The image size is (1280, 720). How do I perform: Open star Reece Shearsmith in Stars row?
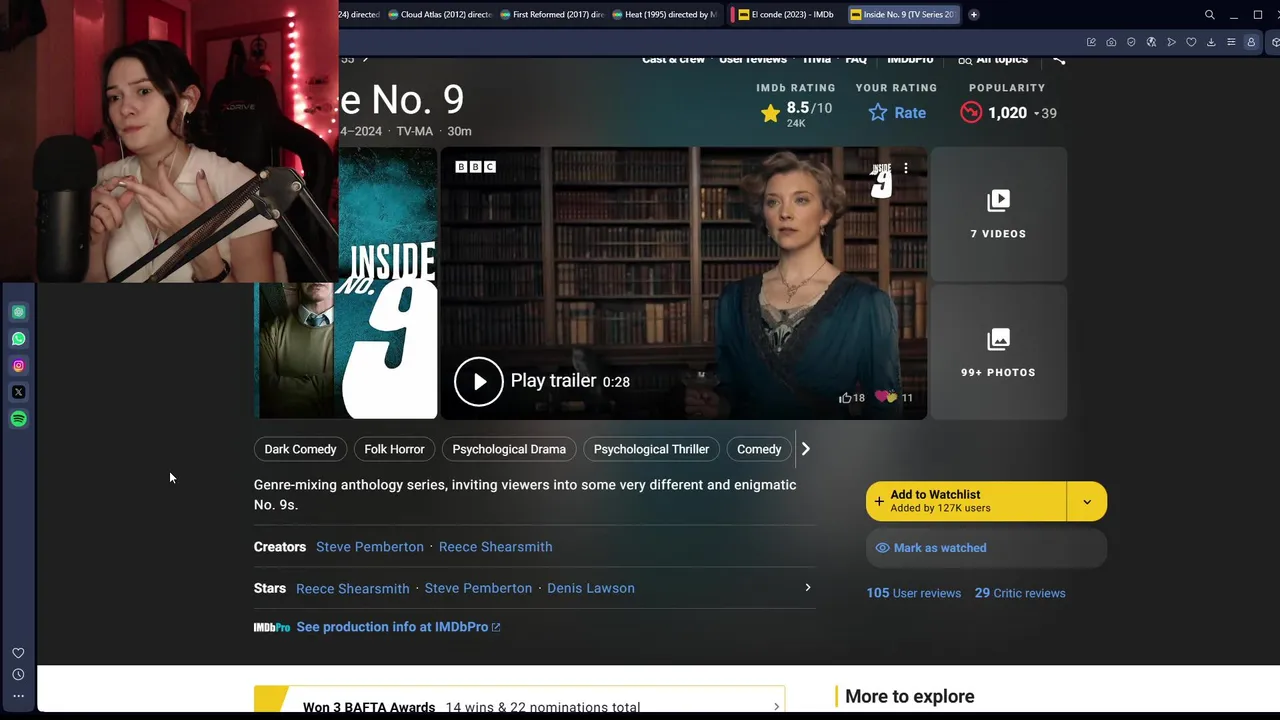(353, 588)
